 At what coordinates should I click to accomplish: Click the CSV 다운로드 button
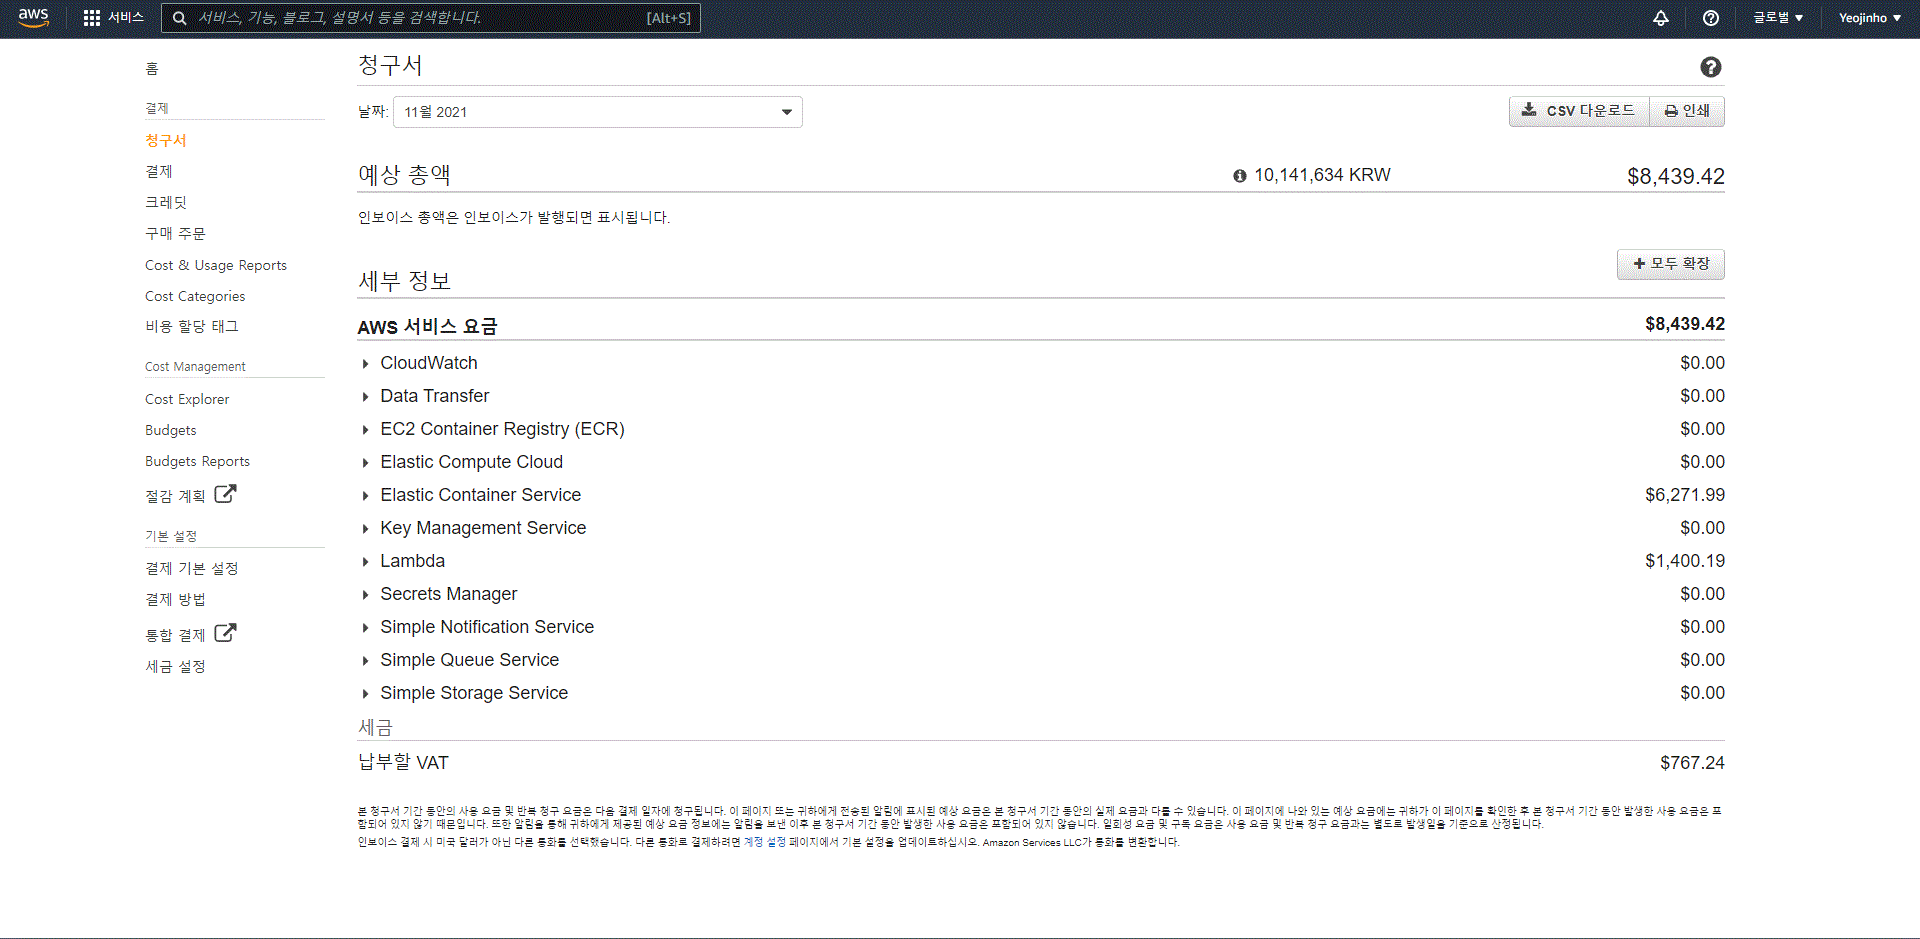click(x=1579, y=111)
